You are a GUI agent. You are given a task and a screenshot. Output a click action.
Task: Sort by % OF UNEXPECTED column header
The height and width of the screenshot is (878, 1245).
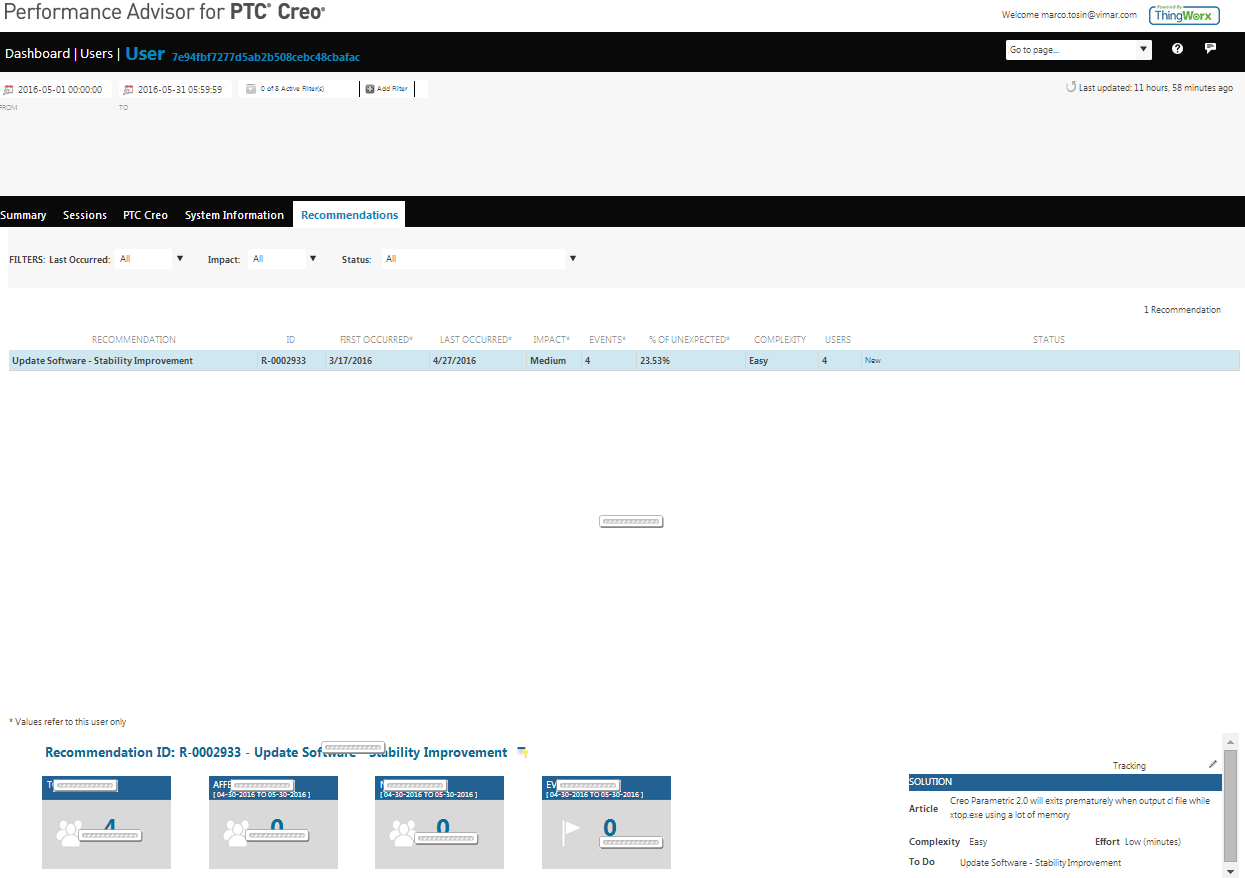(x=689, y=340)
